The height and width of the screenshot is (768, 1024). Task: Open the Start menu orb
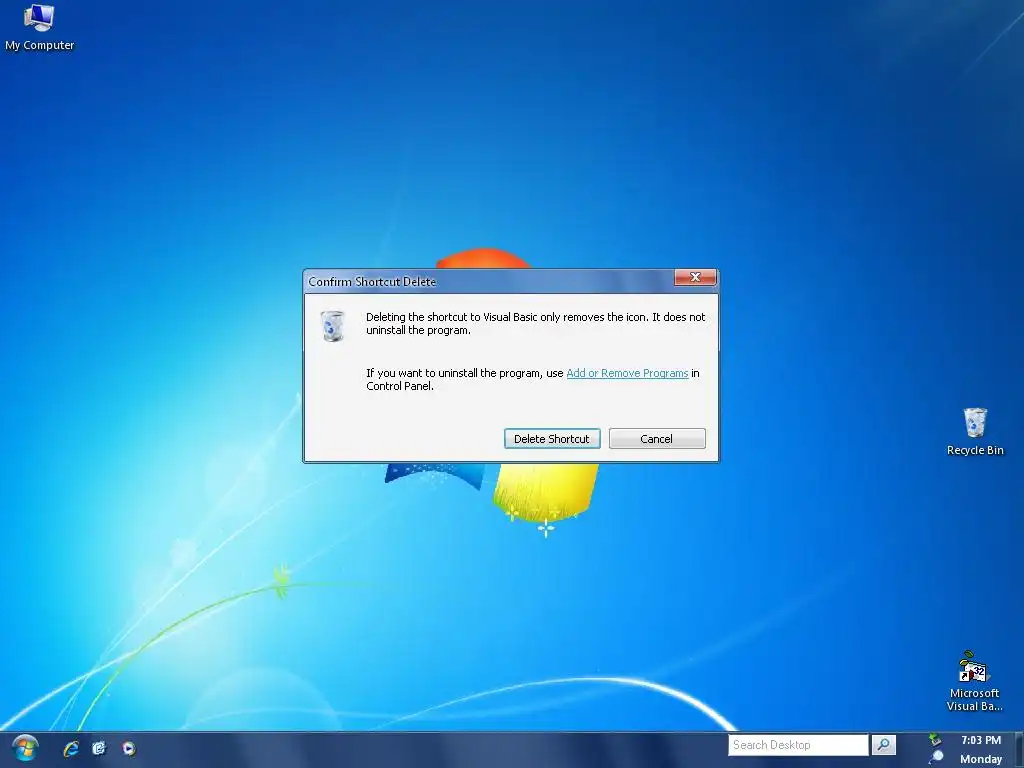click(x=25, y=748)
